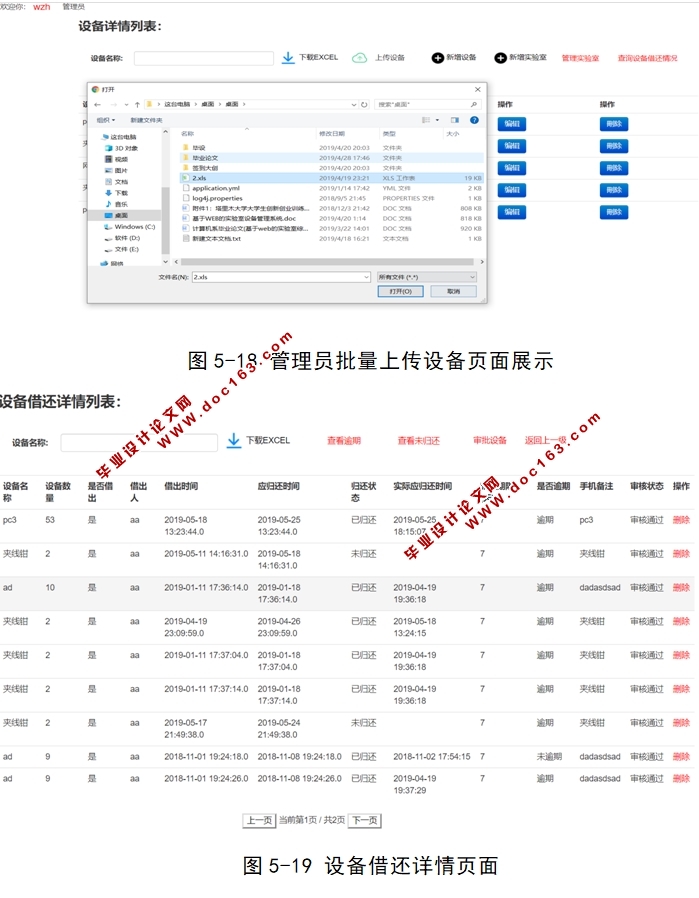Click 新建文件夹 in dialog toolbar
The image size is (699, 898).
(x=147, y=120)
